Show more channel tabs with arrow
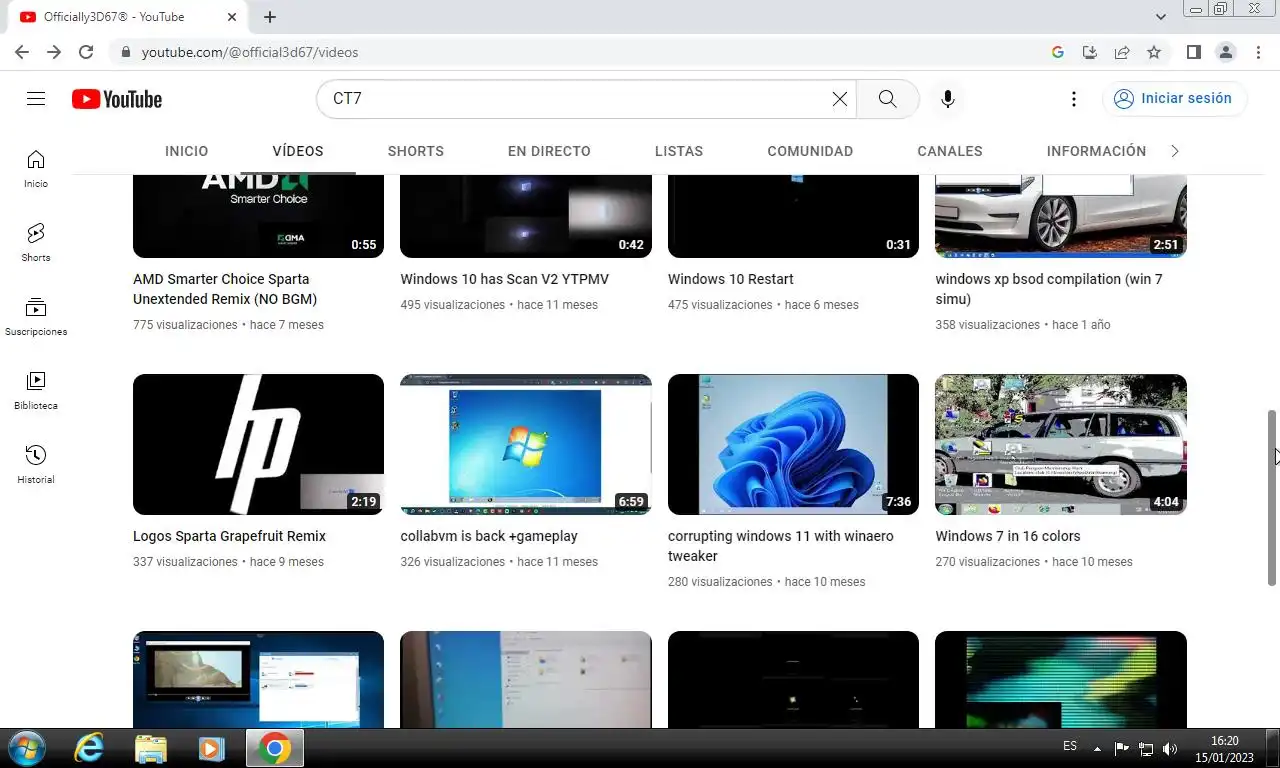 coord(1175,151)
